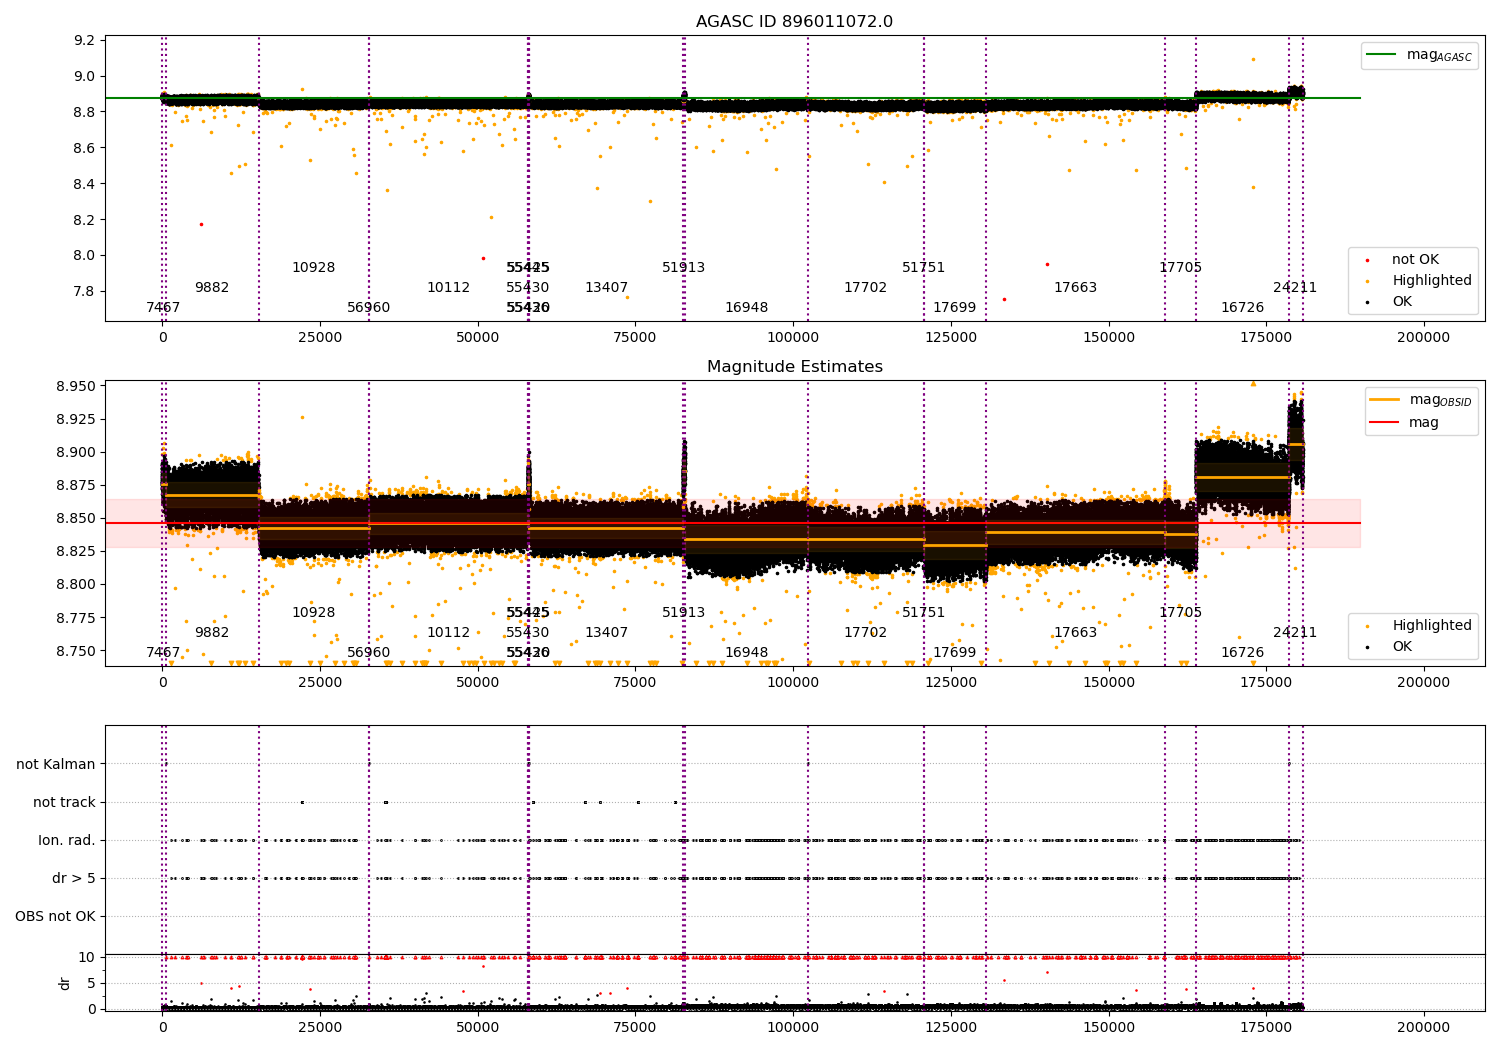Click the 'not Kalman' y-axis label
This screenshot has height=1050, width=1500.
pyautogui.click(x=56, y=765)
